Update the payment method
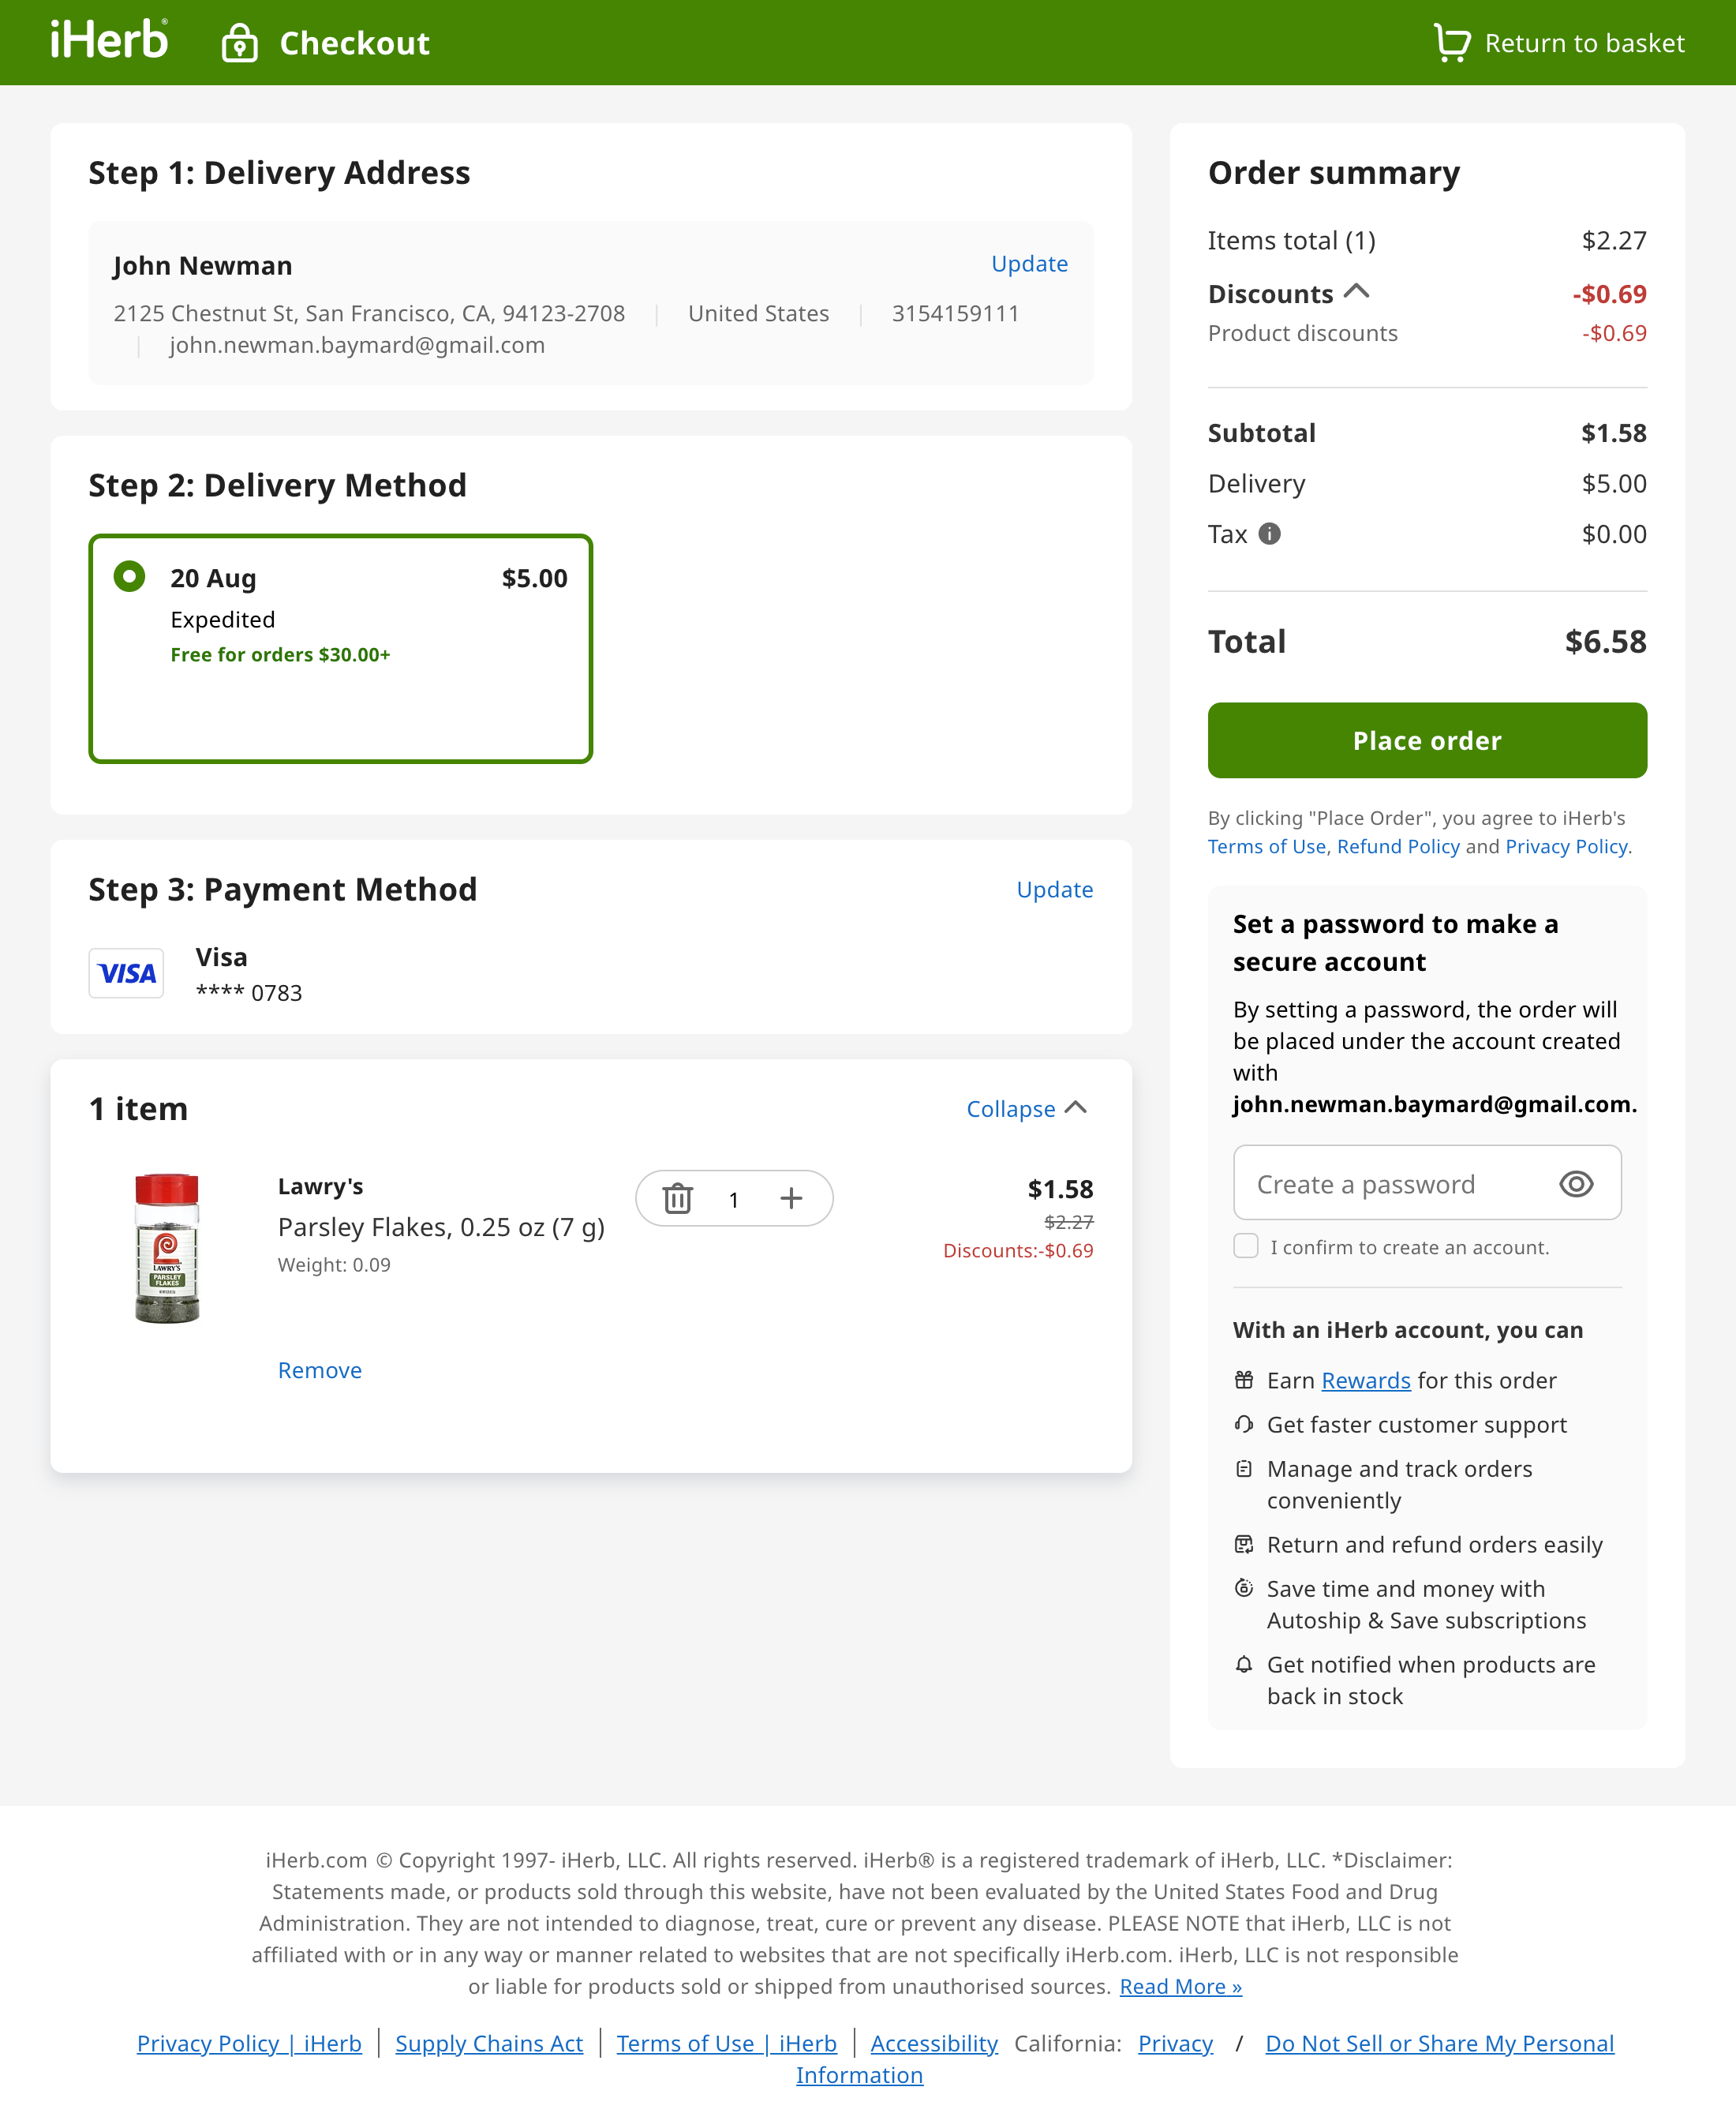 1055,889
